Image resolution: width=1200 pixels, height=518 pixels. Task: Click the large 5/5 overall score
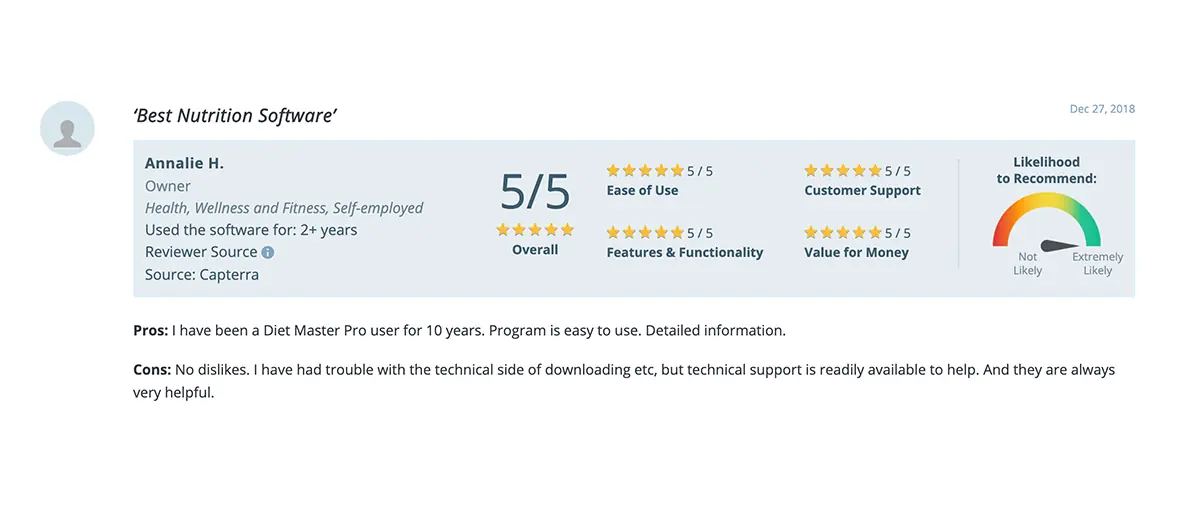click(535, 190)
